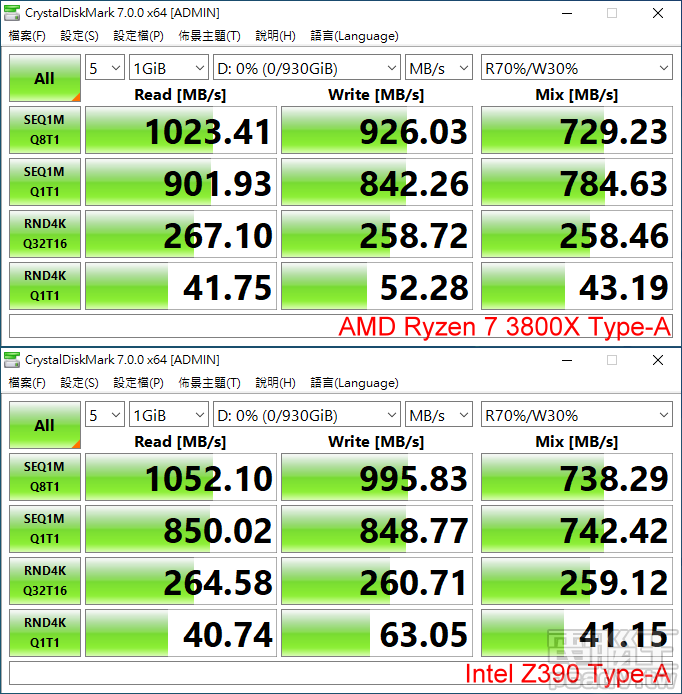Click write result 258.72
Image resolution: width=682 pixels, height=694 pixels.
click(377, 234)
